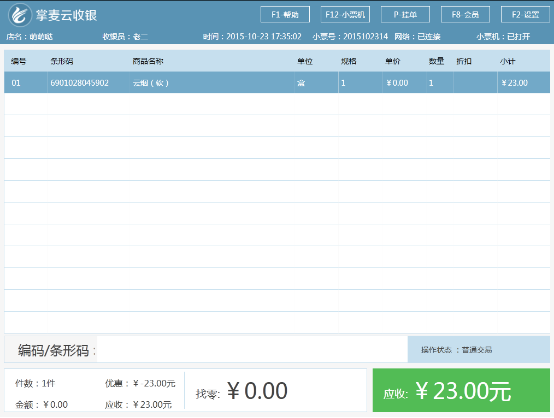Open F2 设置 settings
The width and height of the screenshot is (554, 418).
pyautogui.click(x=525, y=14)
